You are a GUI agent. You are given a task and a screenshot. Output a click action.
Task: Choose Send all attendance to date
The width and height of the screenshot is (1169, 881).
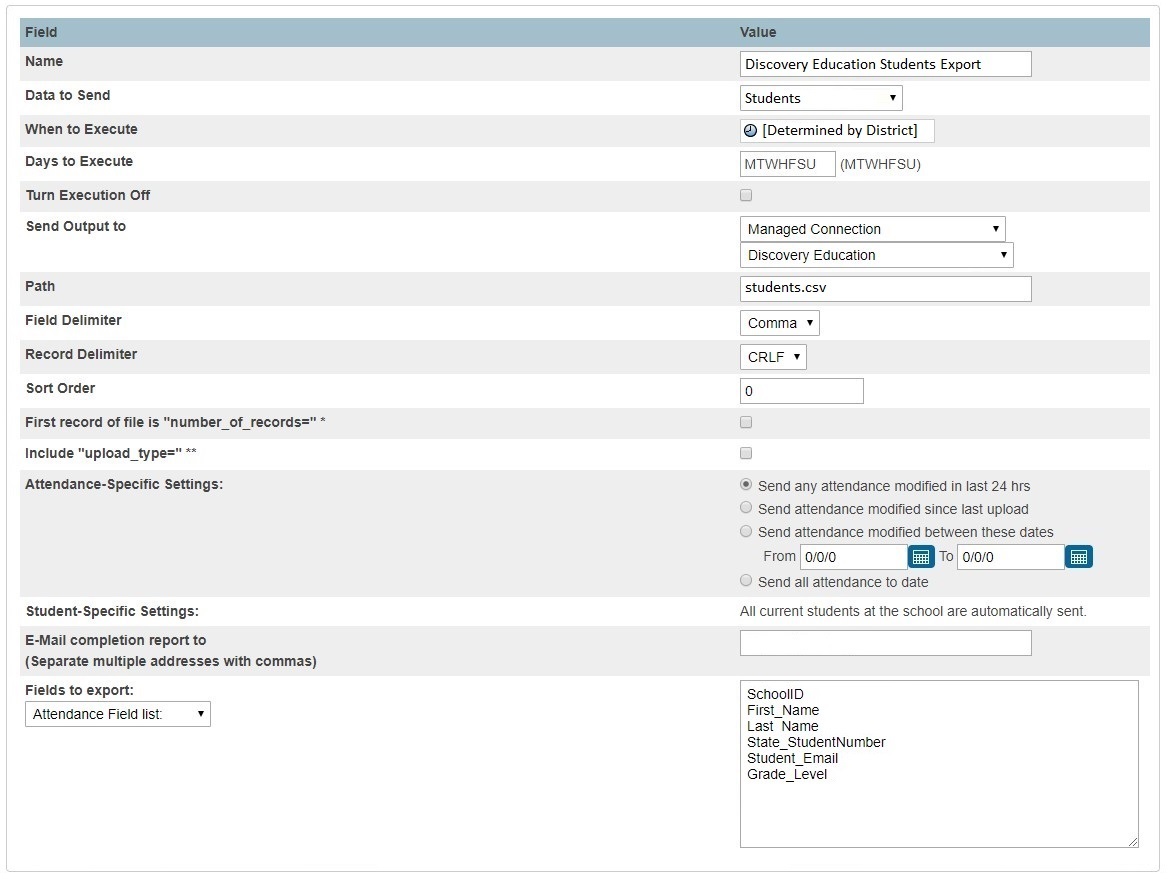point(745,580)
